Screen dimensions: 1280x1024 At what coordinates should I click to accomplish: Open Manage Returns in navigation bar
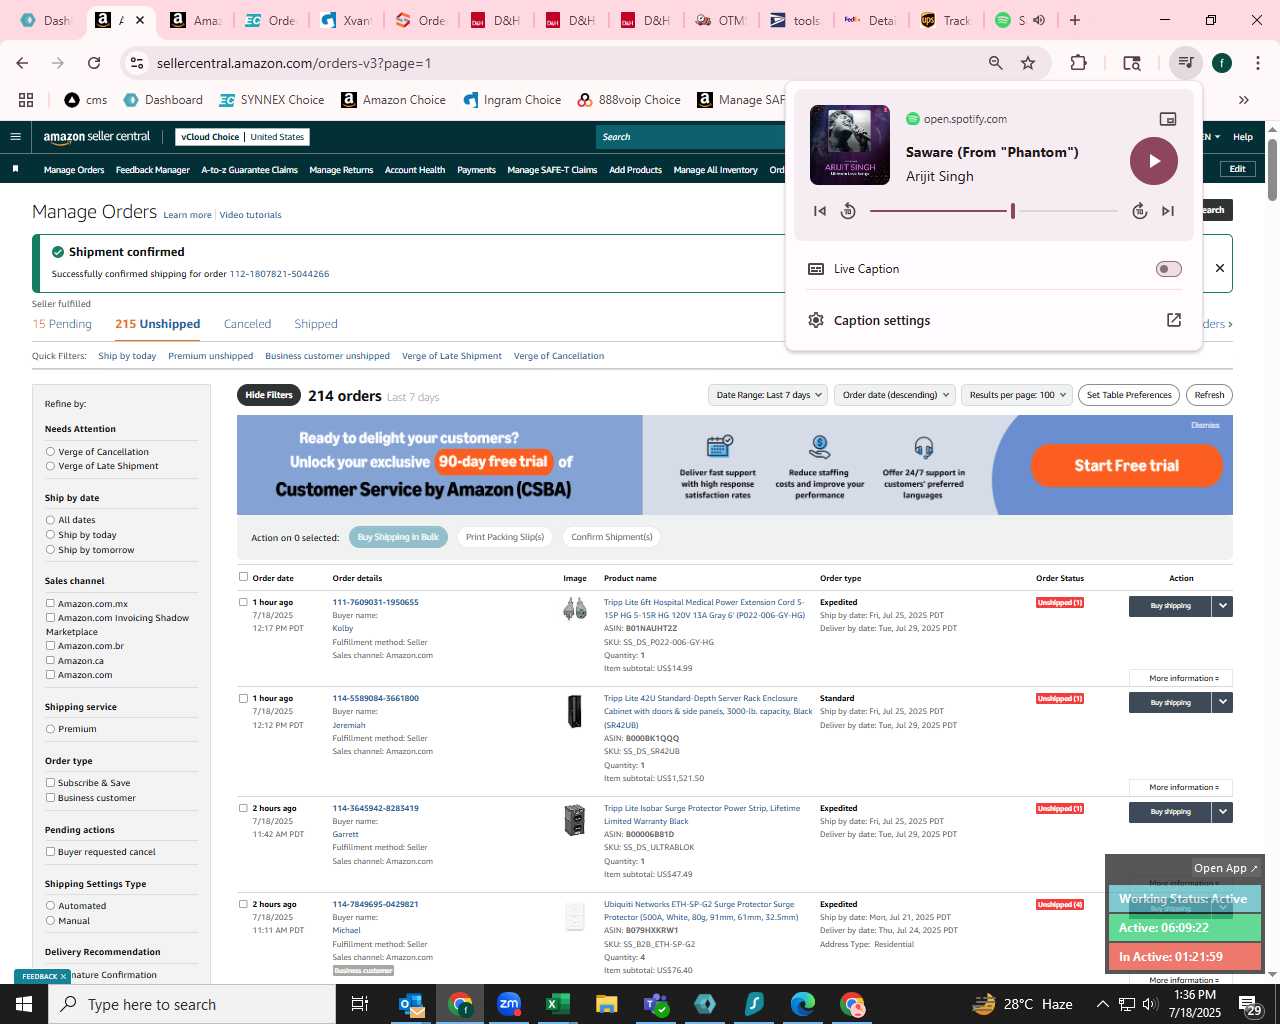tap(341, 170)
